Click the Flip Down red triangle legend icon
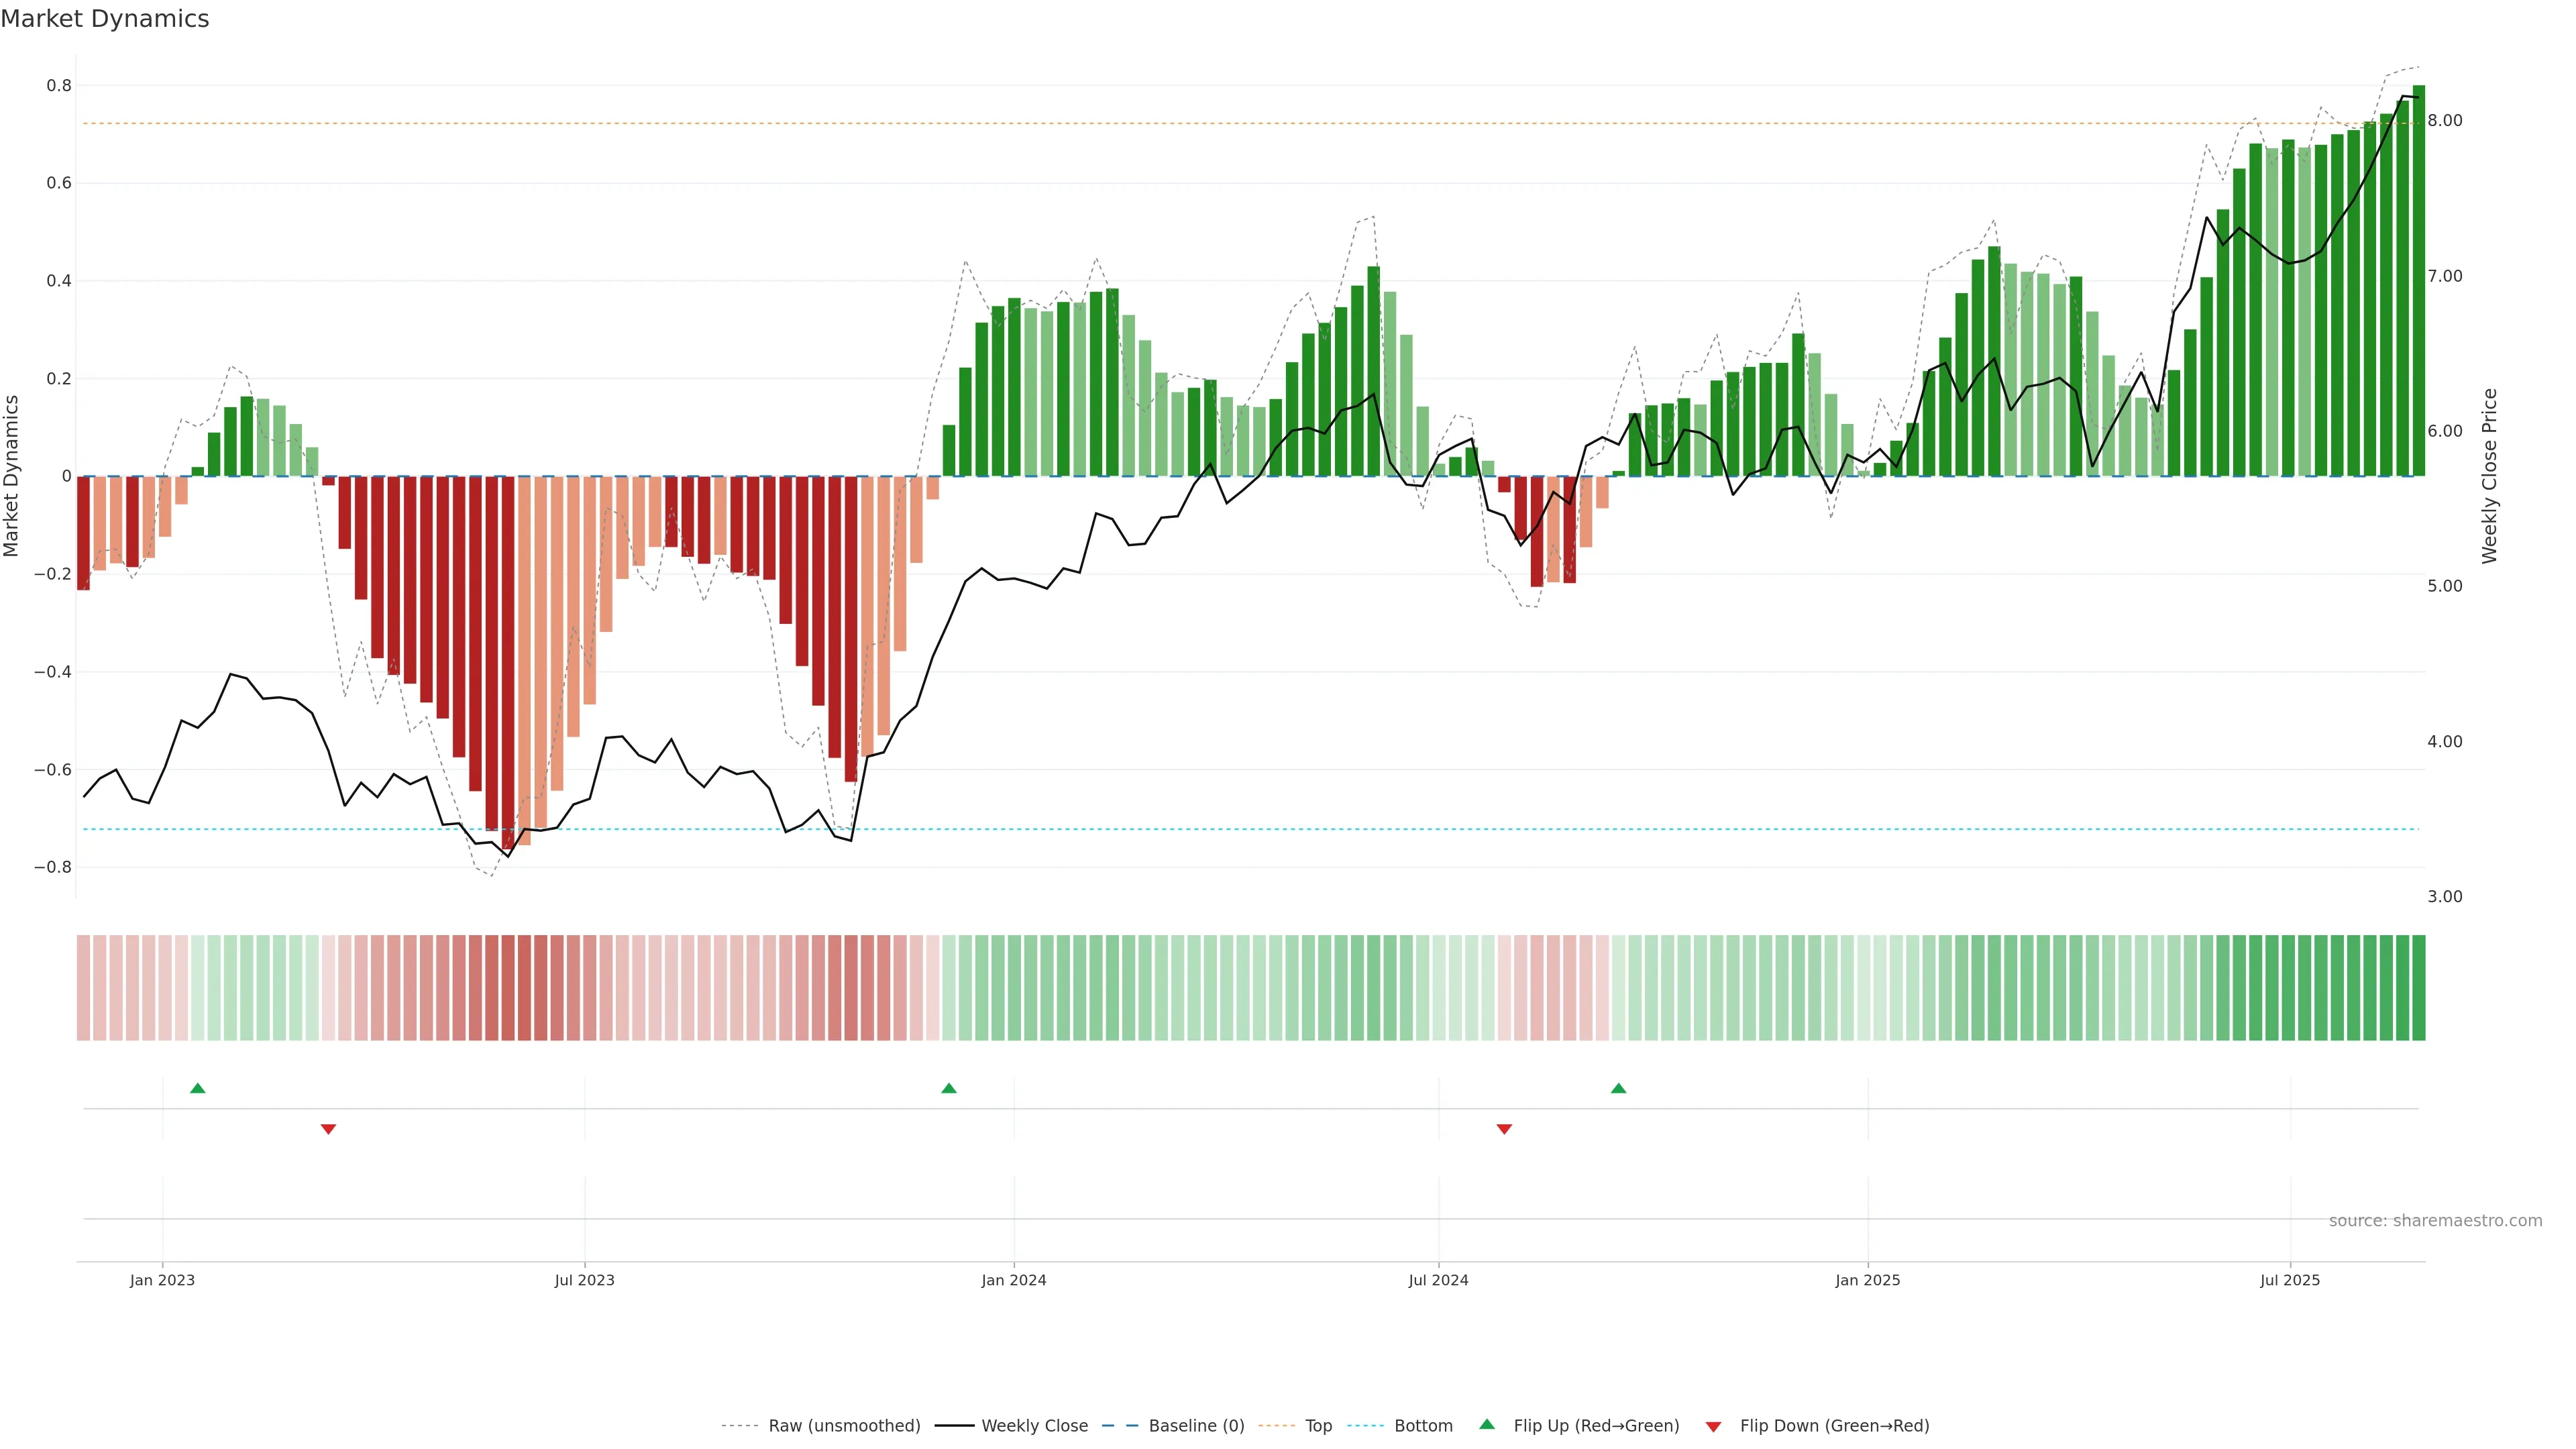 pos(1713,1427)
